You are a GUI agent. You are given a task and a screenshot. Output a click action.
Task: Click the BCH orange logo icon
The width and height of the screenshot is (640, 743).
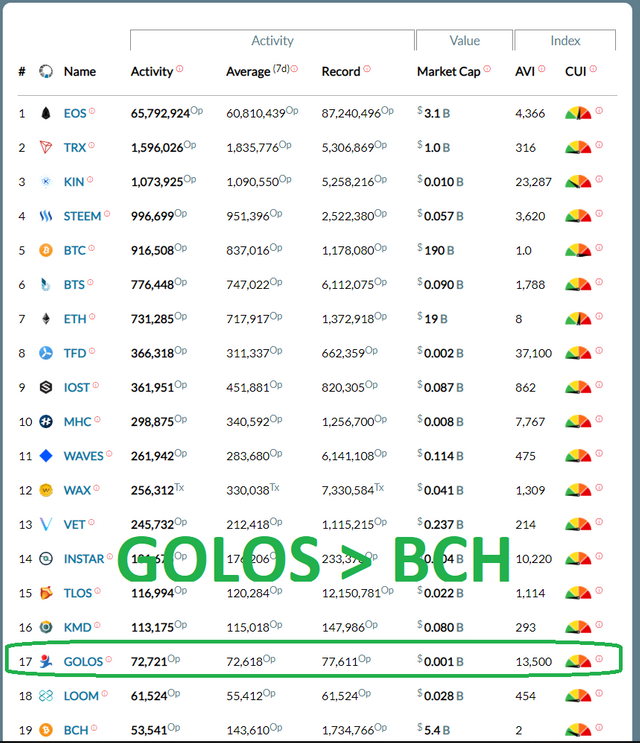[x=46, y=730]
